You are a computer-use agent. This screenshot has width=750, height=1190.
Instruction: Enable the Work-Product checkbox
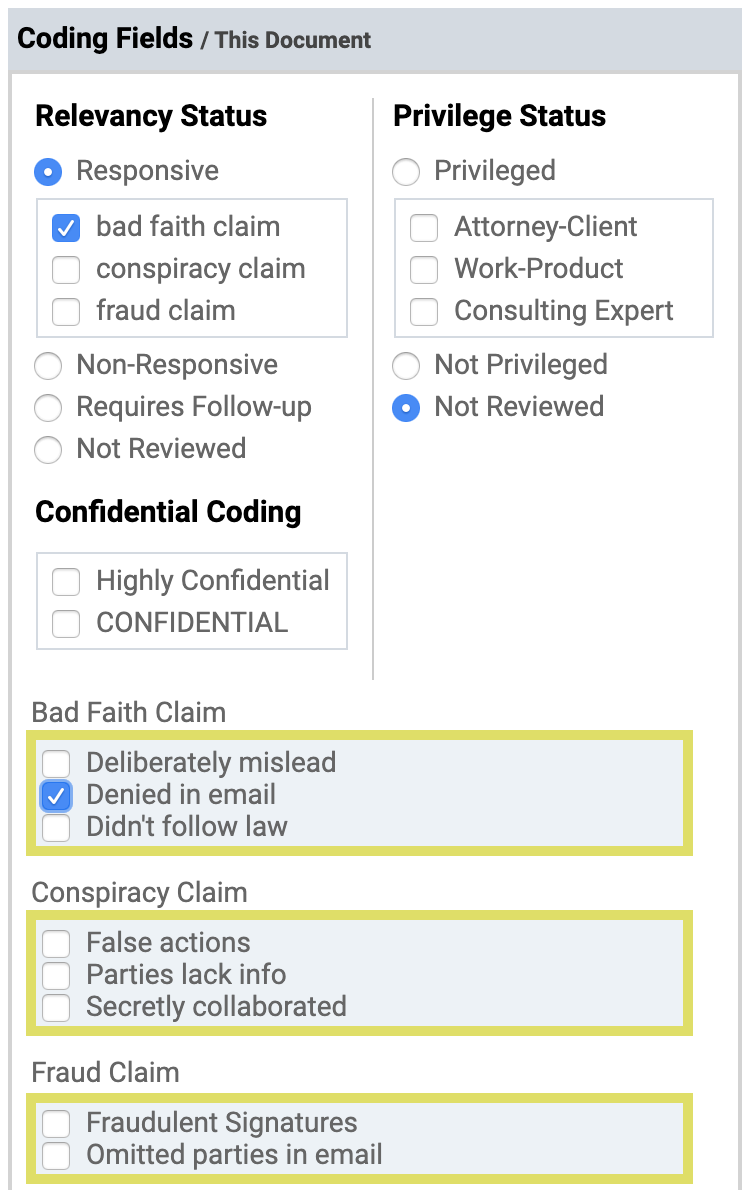[424, 270]
